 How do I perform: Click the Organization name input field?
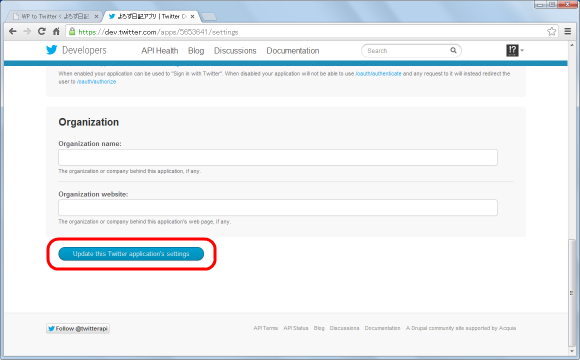point(278,158)
